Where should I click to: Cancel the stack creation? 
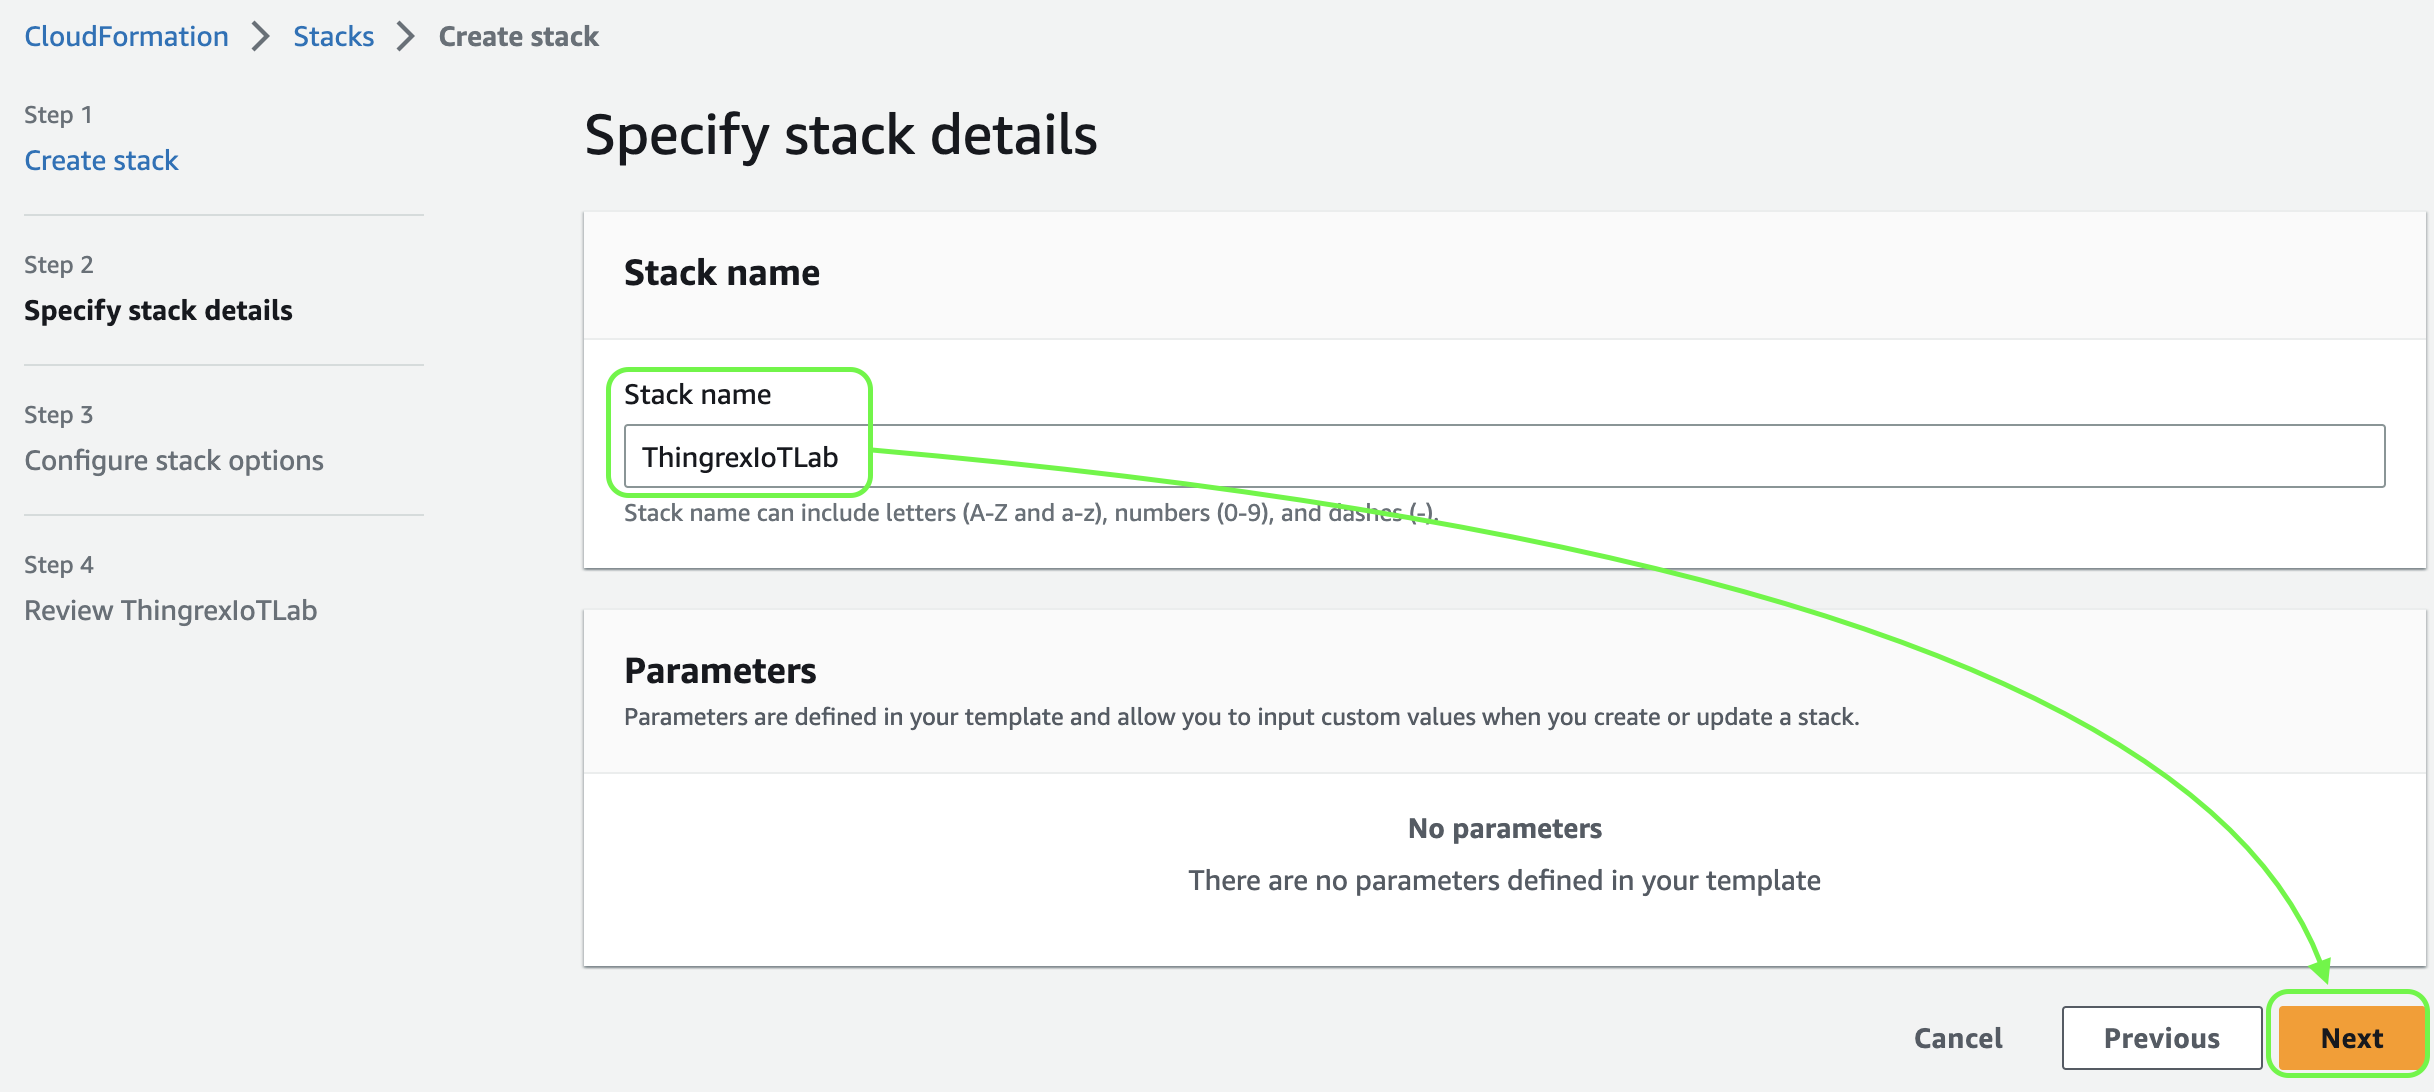pyautogui.click(x=1958, y=1037)
